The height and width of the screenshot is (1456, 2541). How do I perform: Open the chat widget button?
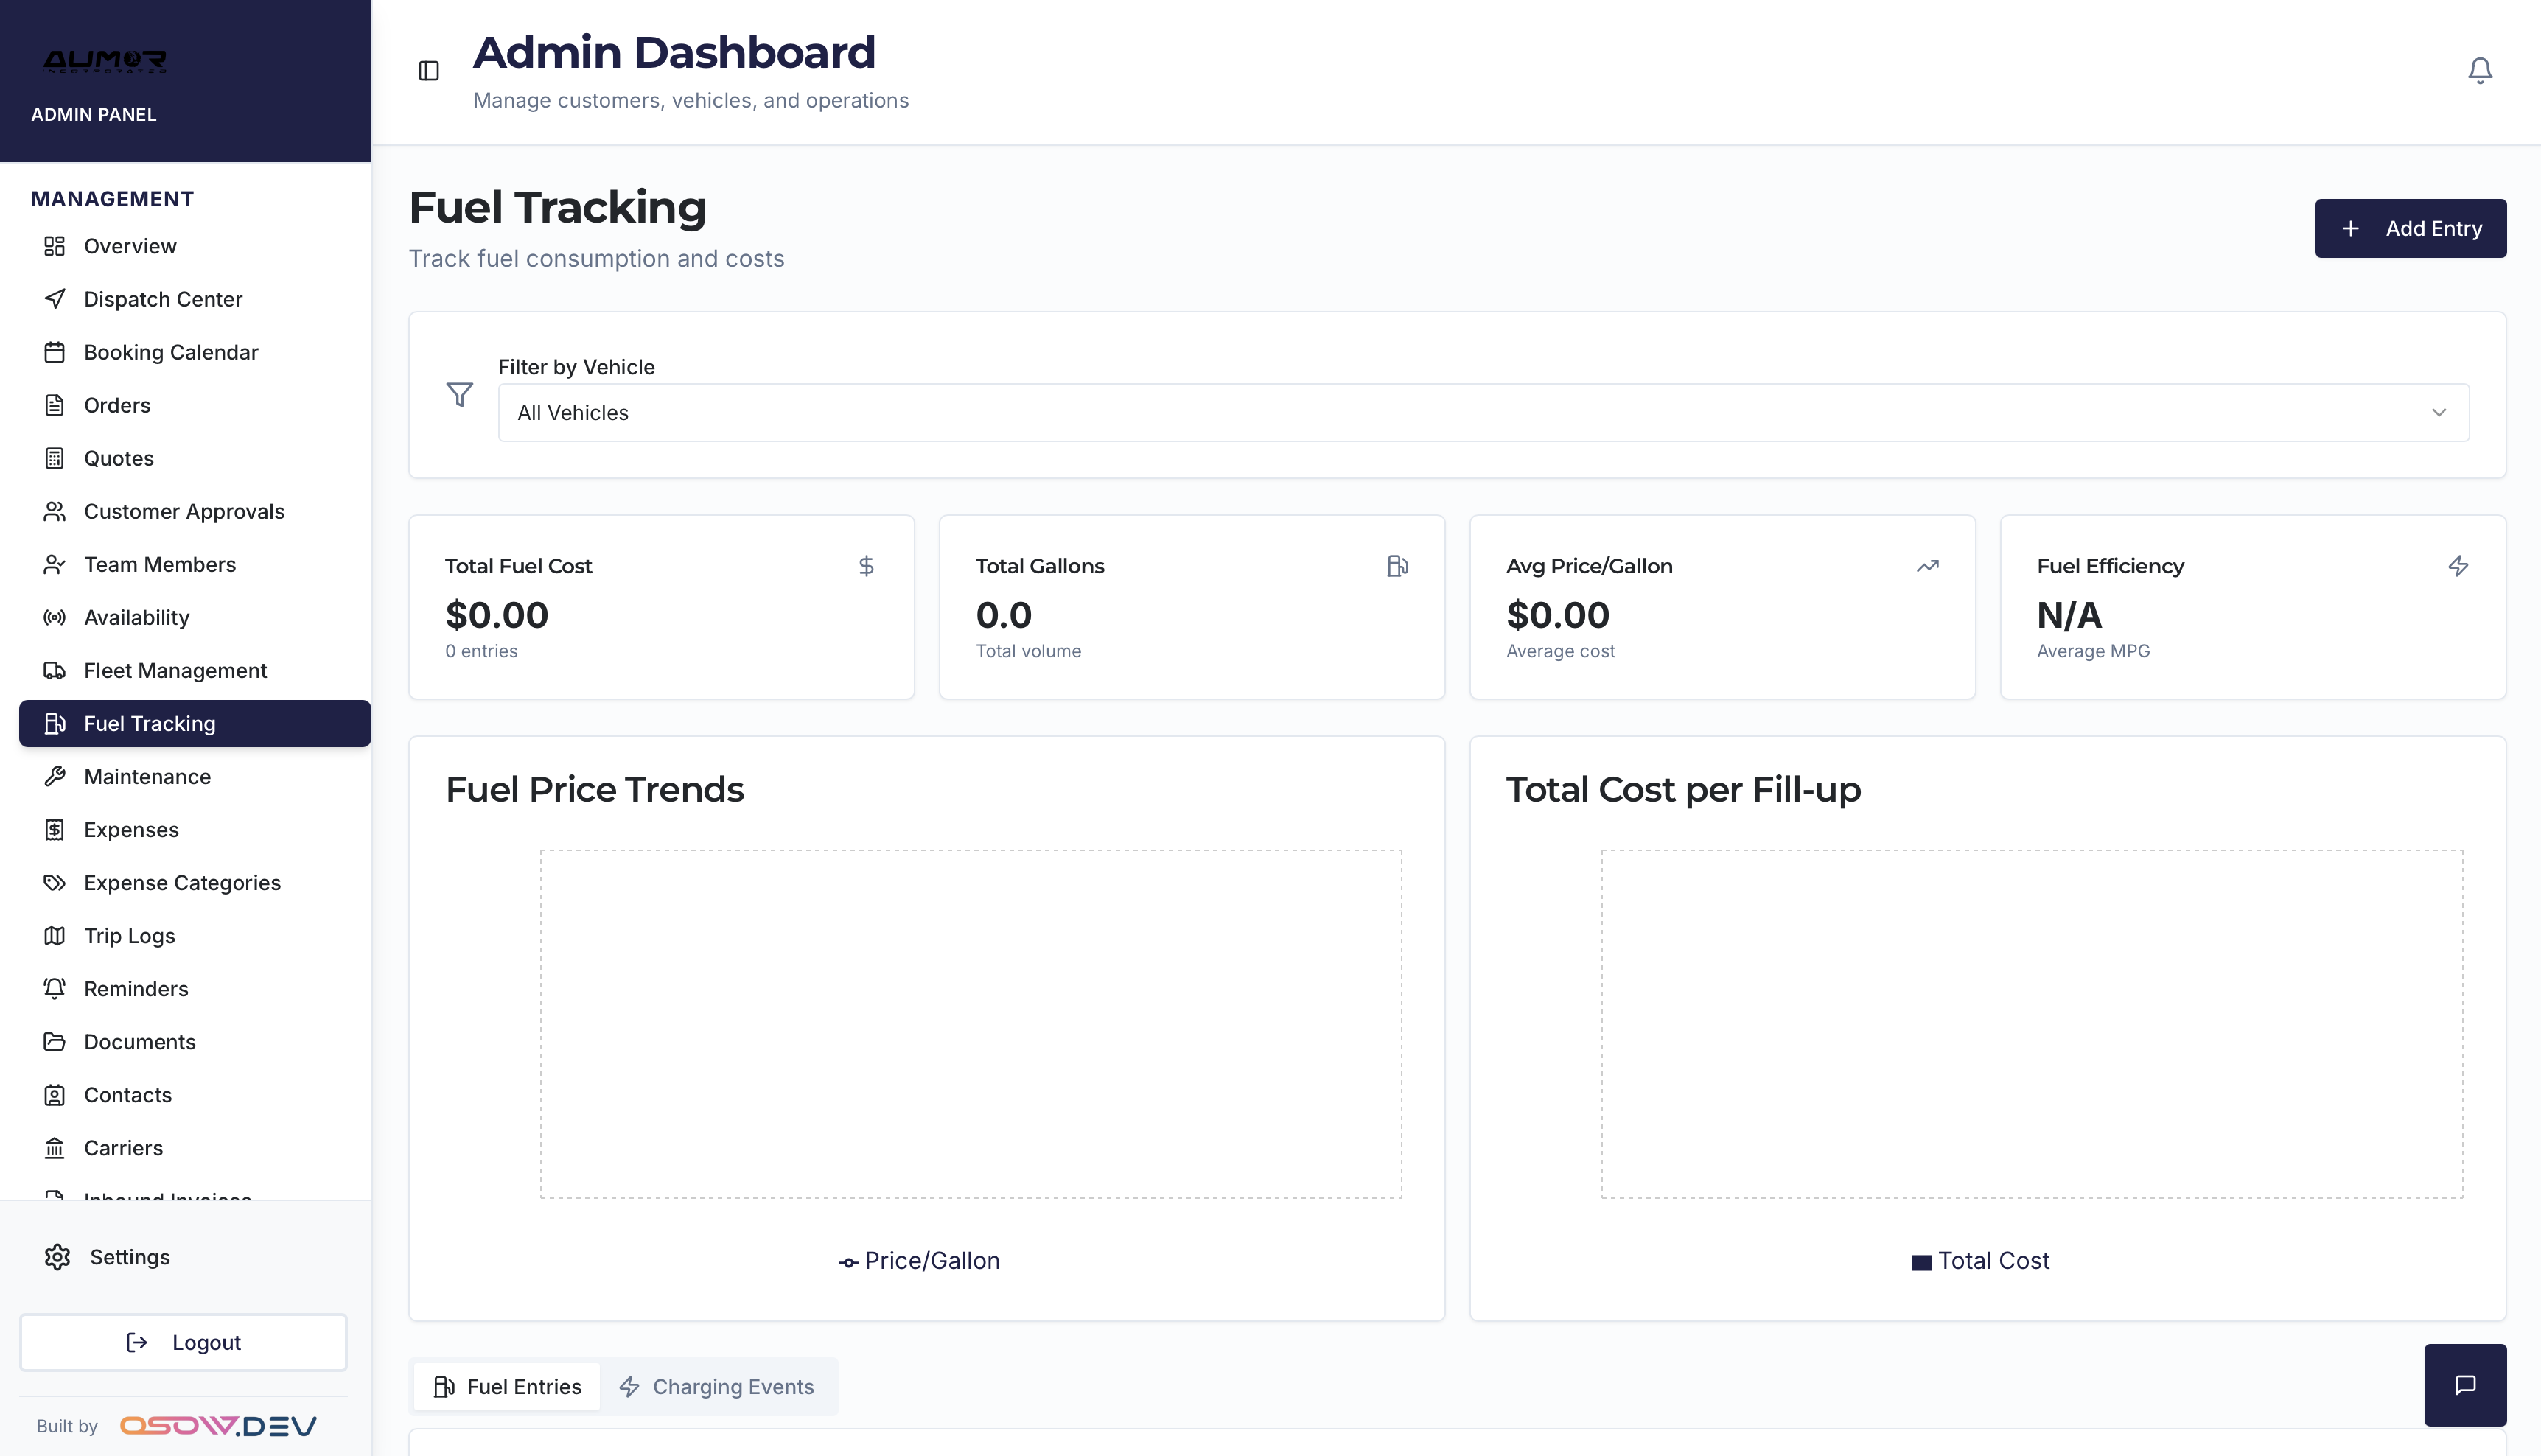[x=2464, y=1384]
